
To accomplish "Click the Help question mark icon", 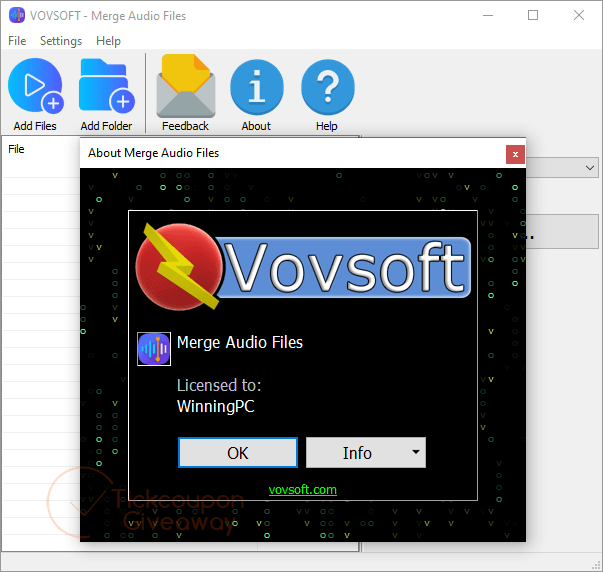I will (328, 87).
